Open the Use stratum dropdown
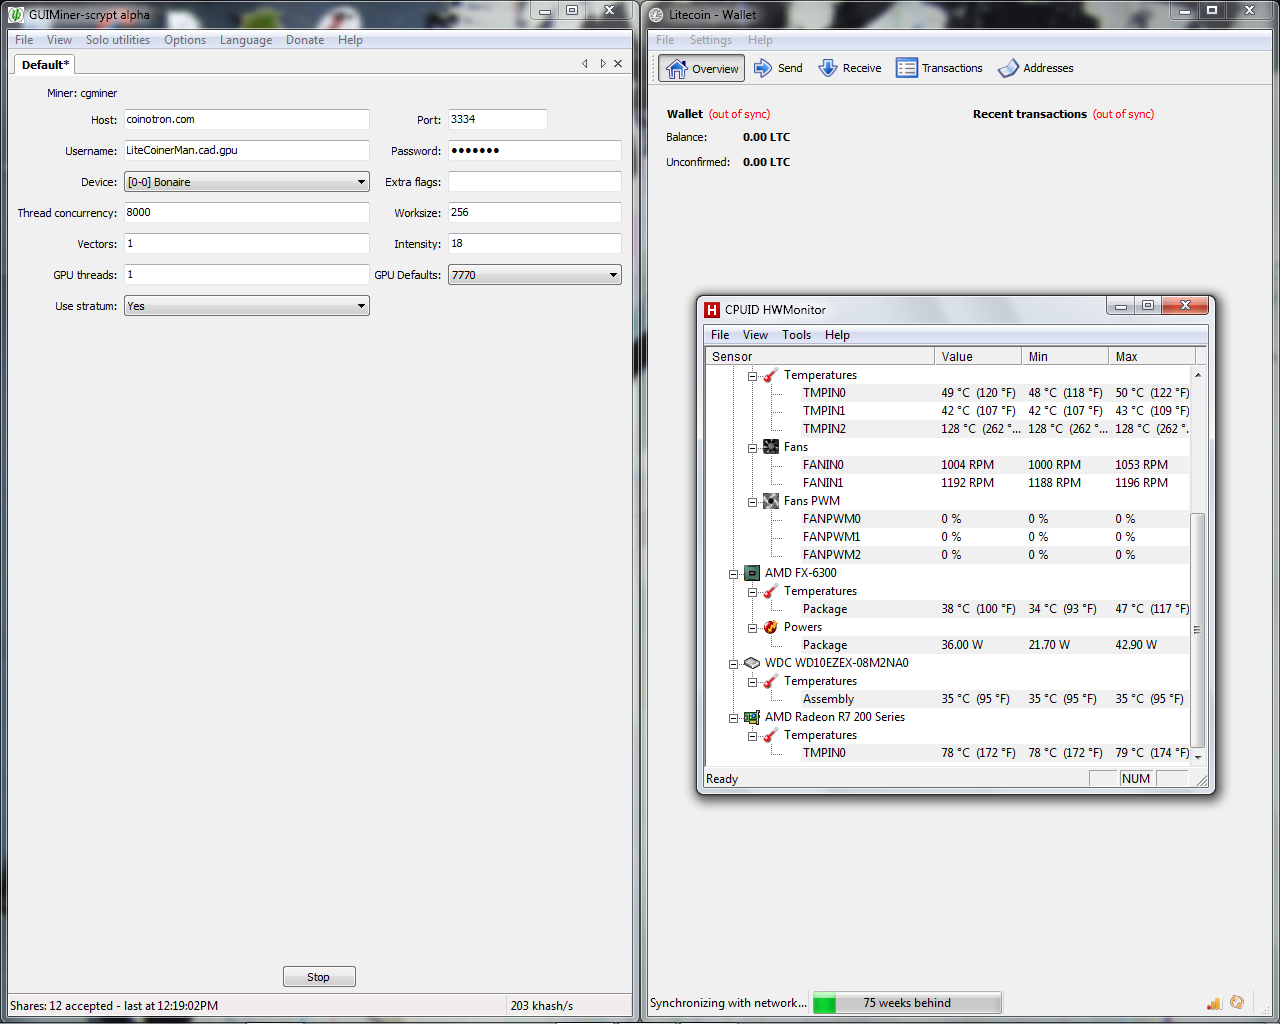Screen dimensions: 1280x1024 click(247, 306)
